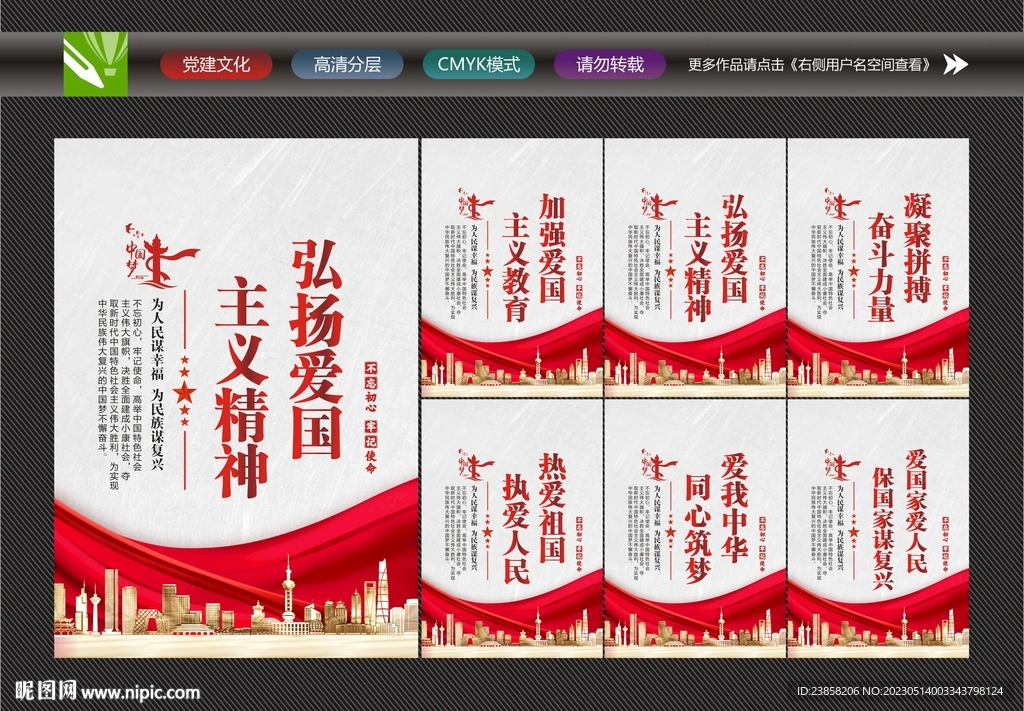This screenshot has width=1024, height=711.
Task: Click the green pen-nib logo icon
Action: pyautogui.click(x=95, y=64)
